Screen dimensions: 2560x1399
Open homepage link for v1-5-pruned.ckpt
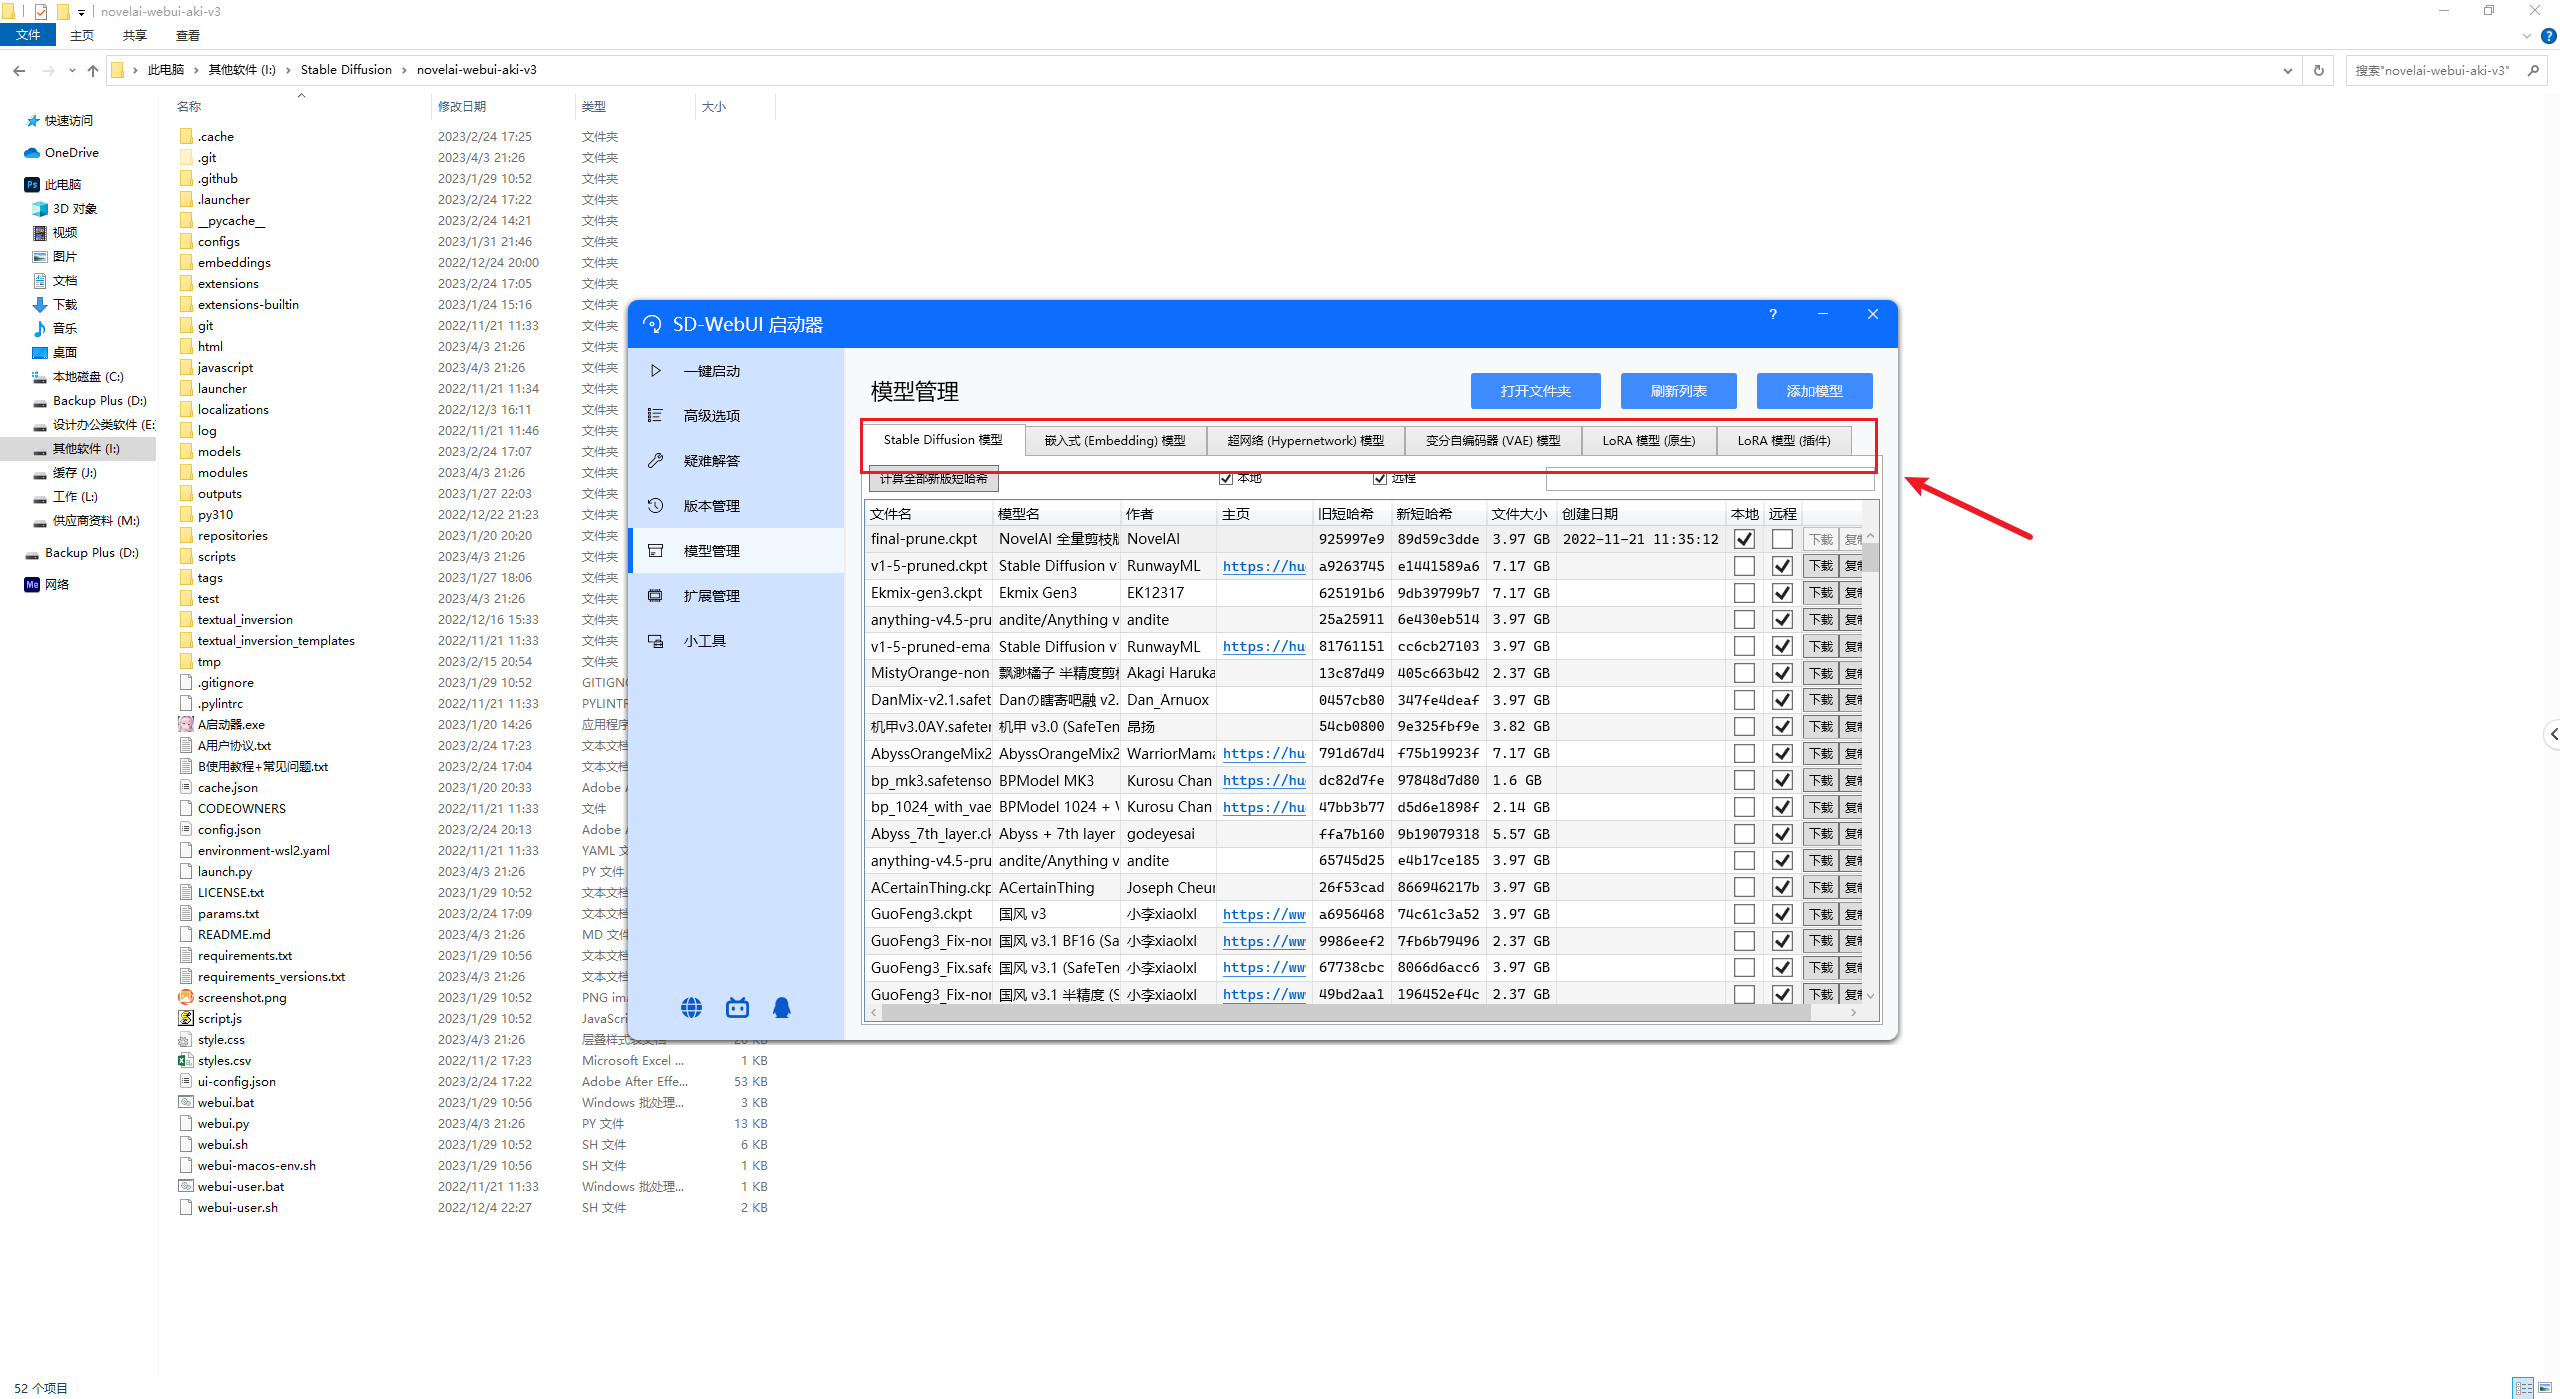(x=1263, y=566)
